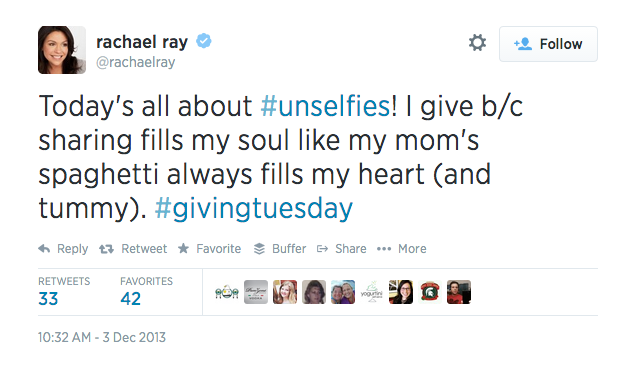The width and height of the screenshot is (637, 380).
Task: Open the @rachaelray handle link
Action: click(136, 62)
